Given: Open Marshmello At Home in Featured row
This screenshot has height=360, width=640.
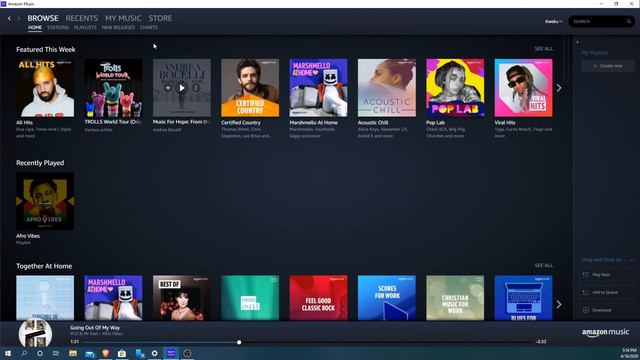Looking at the screenshot, I should pos(318,88).
